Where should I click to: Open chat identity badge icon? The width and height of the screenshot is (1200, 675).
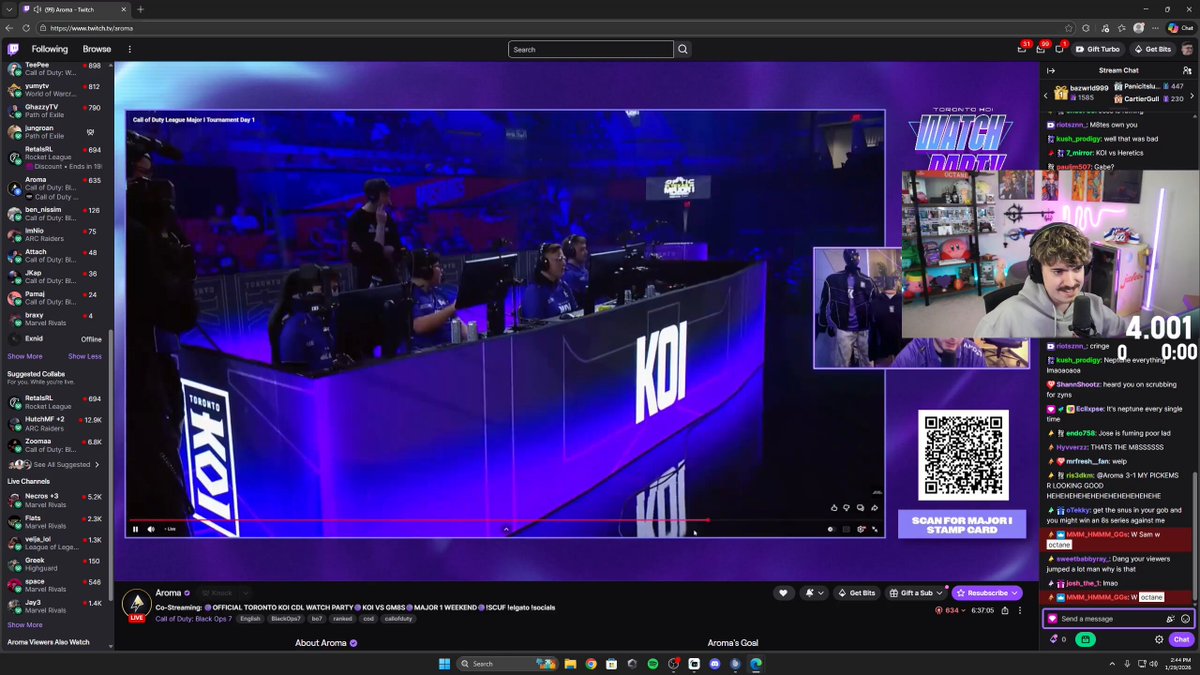[x=1052, y=619]
